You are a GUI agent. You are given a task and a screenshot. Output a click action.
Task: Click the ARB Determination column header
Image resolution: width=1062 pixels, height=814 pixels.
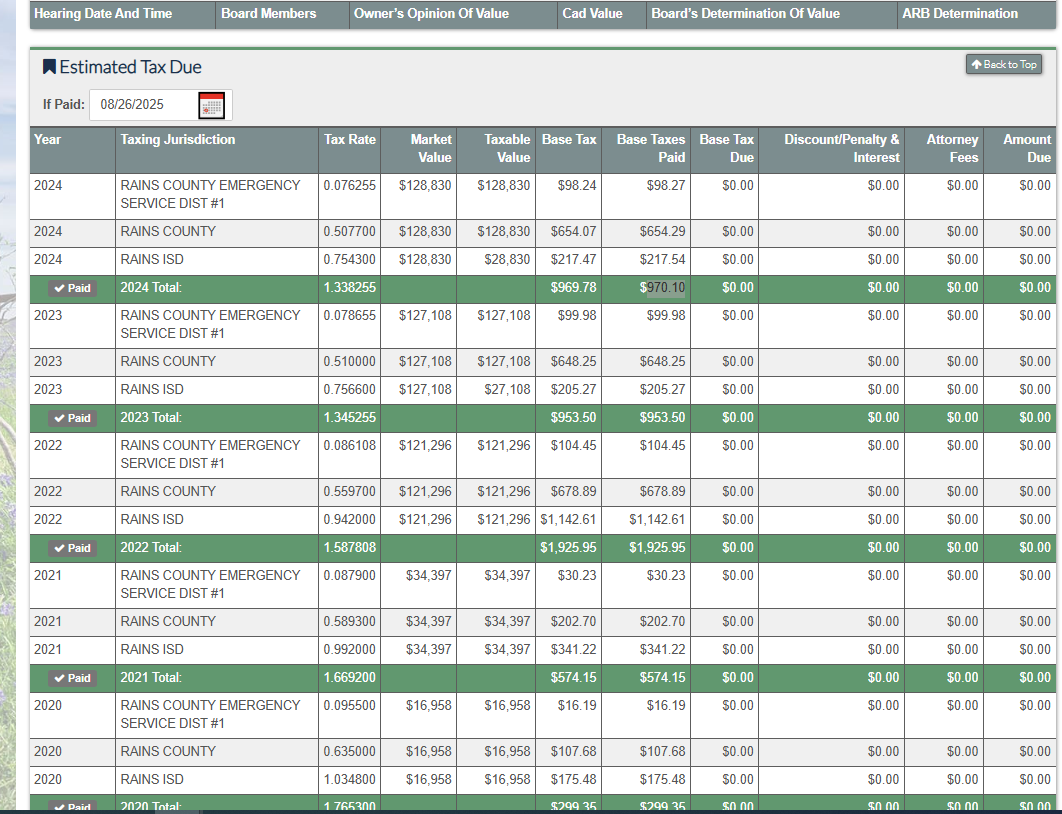959,14
